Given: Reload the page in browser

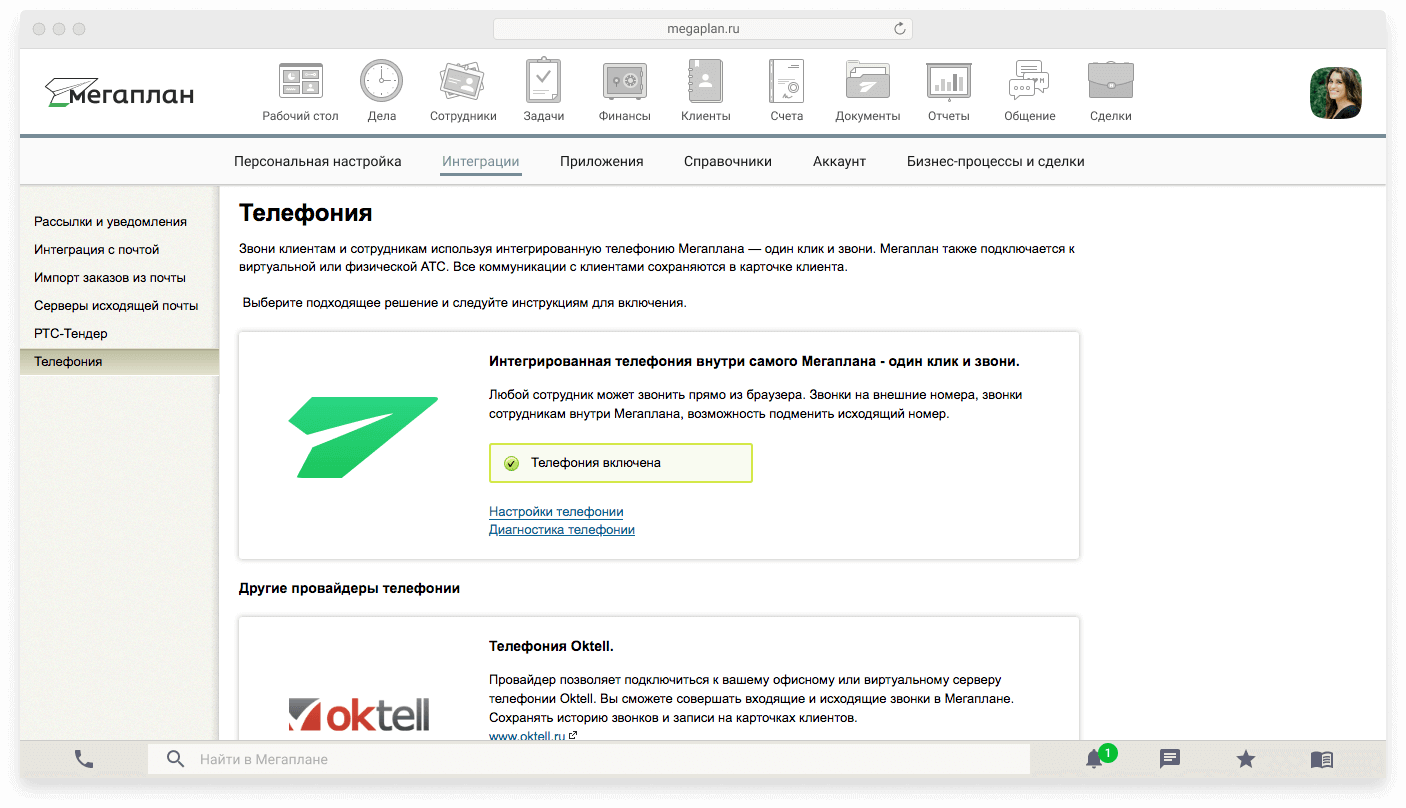Looking at the screenshot, I should (900, 29).
